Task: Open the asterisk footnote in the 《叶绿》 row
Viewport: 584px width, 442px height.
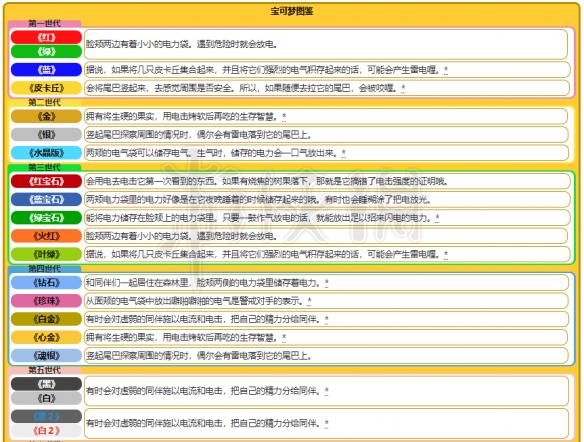Action: [446, 254]
